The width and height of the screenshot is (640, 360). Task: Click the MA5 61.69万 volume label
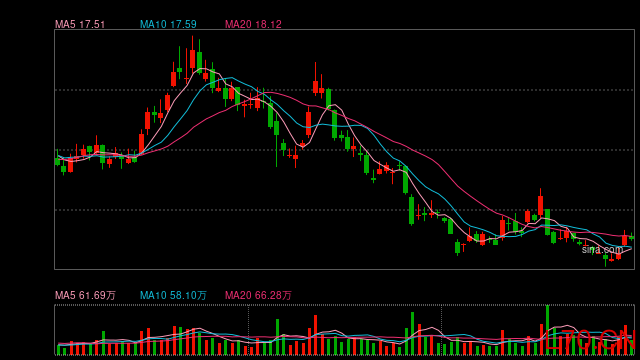[85, 295]
